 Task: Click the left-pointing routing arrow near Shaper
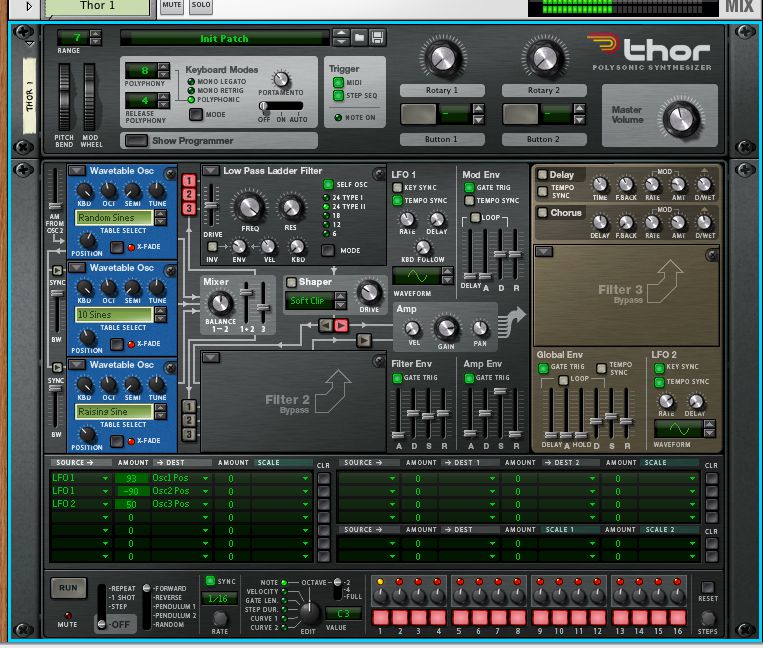point(326,324)
